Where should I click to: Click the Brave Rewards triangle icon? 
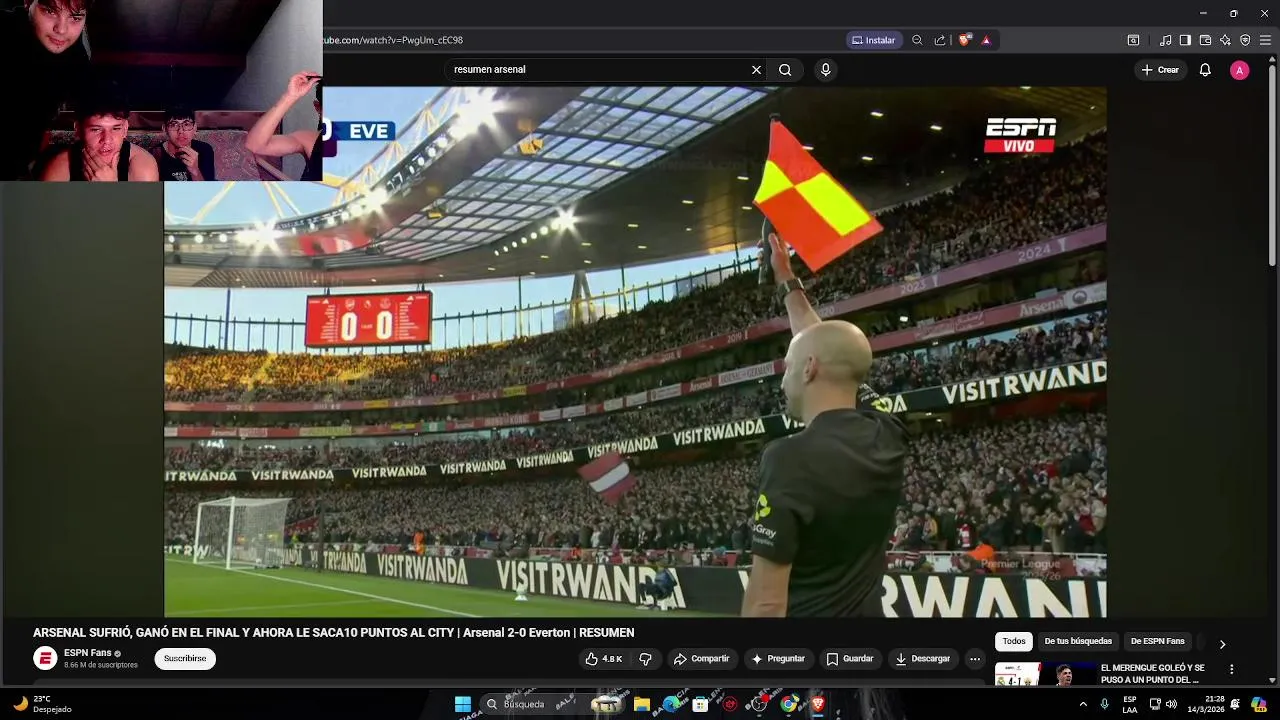click(x=986, y=40)
